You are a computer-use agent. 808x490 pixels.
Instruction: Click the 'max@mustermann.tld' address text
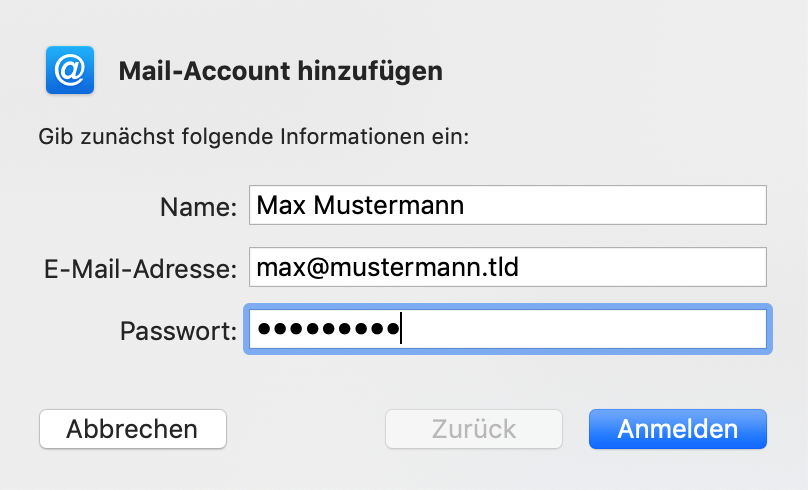click(x=388, y=267)
